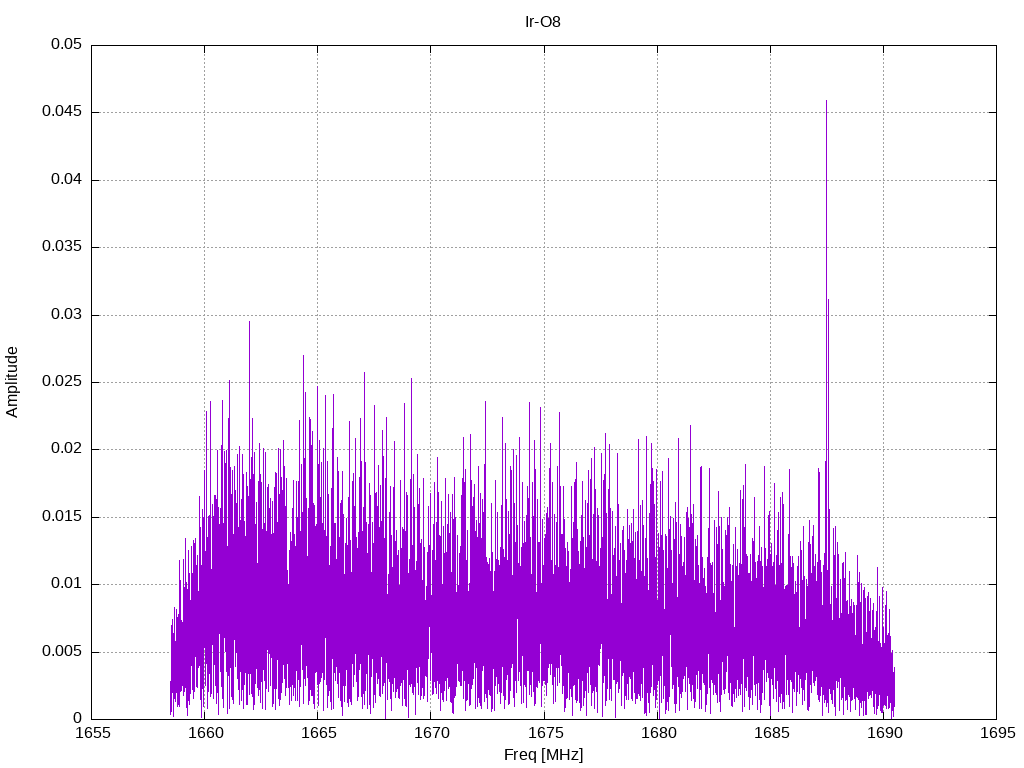Viewport: 1024px width, 768px height.
Task: Click the tallest spike near 1687 MHz
Action: [826, 103]
